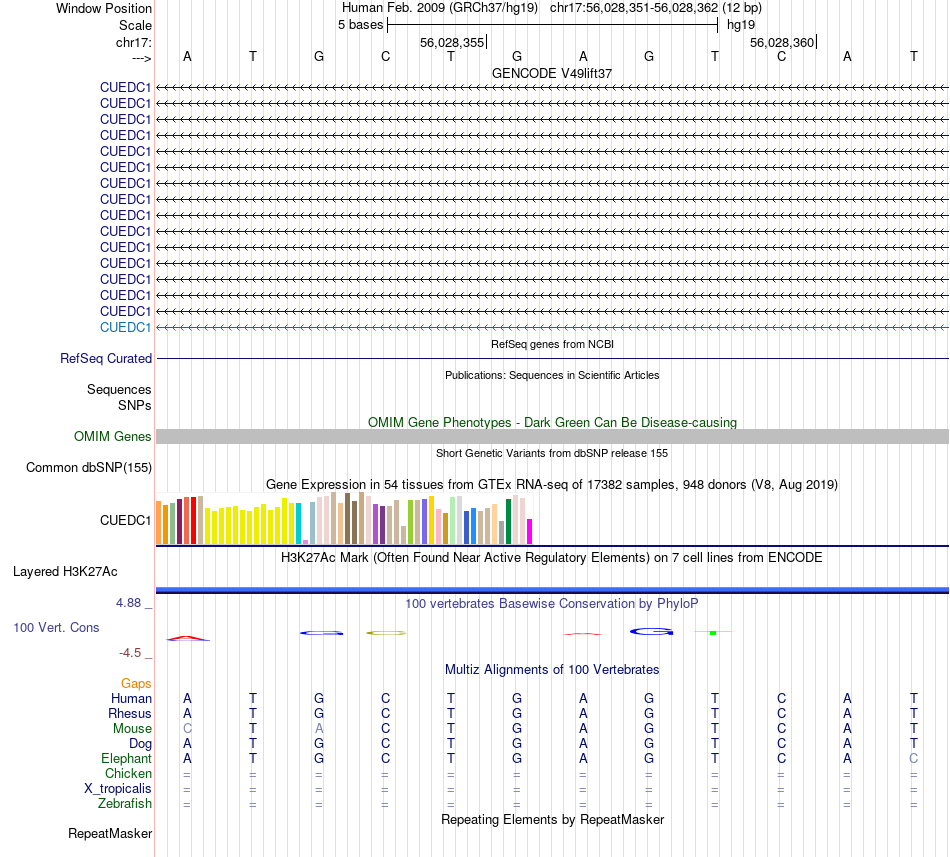The height and width of the screenshot is (857, 950).
Task: Select the magenta bar ending the GTEx chart
Action: tap(530, 531)
